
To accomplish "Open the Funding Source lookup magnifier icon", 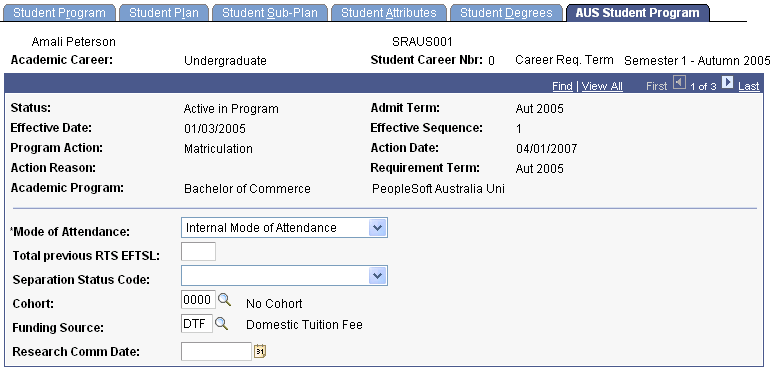I will coord(222,324).
